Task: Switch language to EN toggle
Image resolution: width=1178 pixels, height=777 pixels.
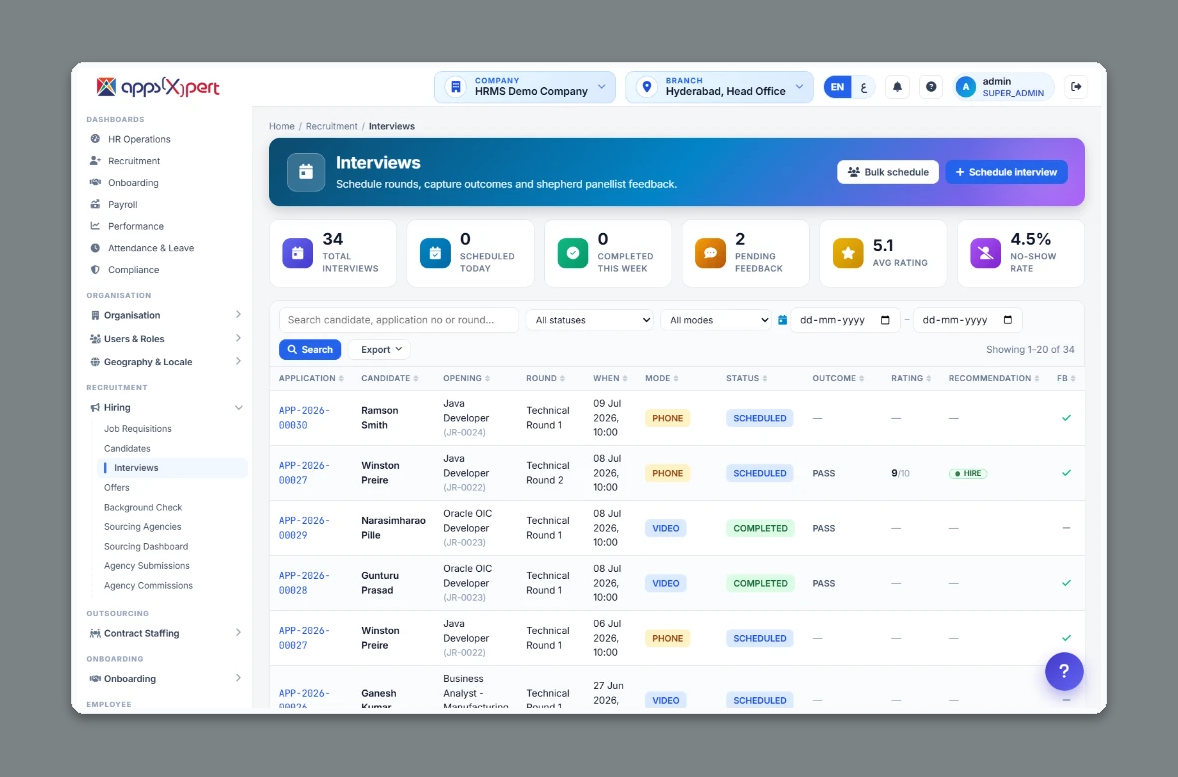Action: [x=837, y=87]
